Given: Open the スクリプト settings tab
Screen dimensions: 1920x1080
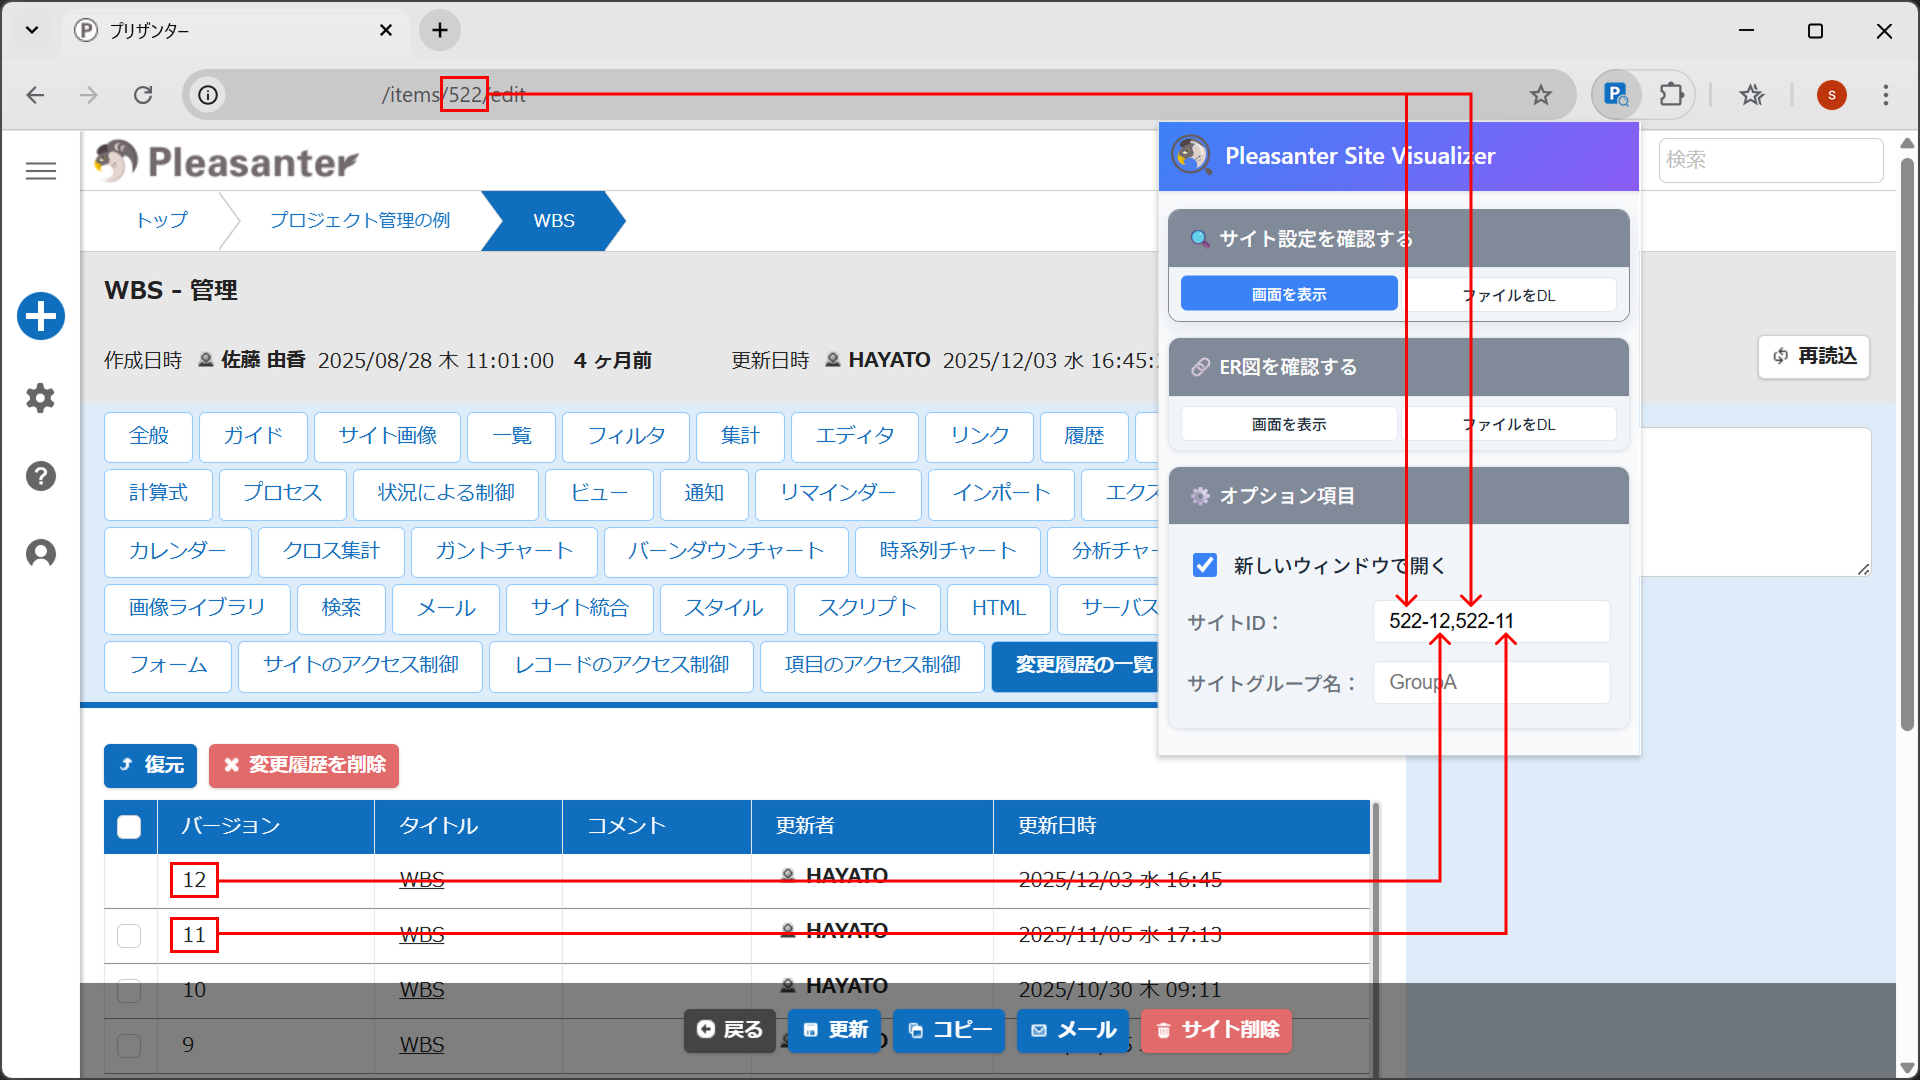Looking at the screenshot, I should [867, 608].
